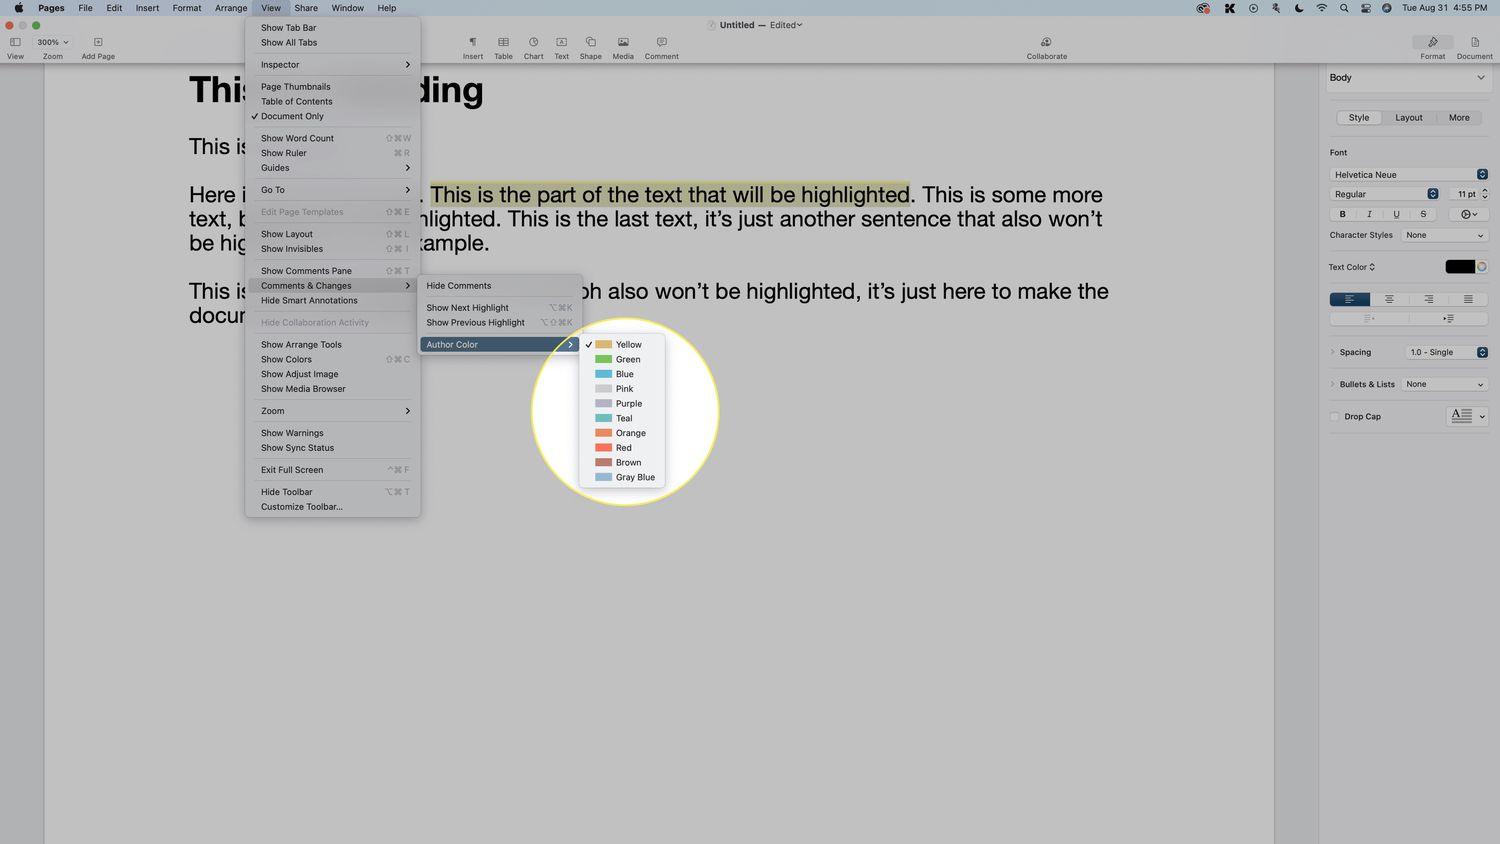
Task: Open the Table toolbar icon
Action: coord(503,43)
